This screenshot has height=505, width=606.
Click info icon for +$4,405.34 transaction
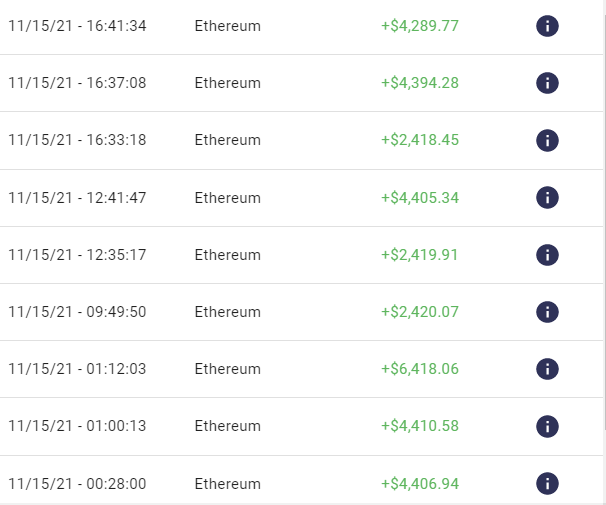point(547,198)
